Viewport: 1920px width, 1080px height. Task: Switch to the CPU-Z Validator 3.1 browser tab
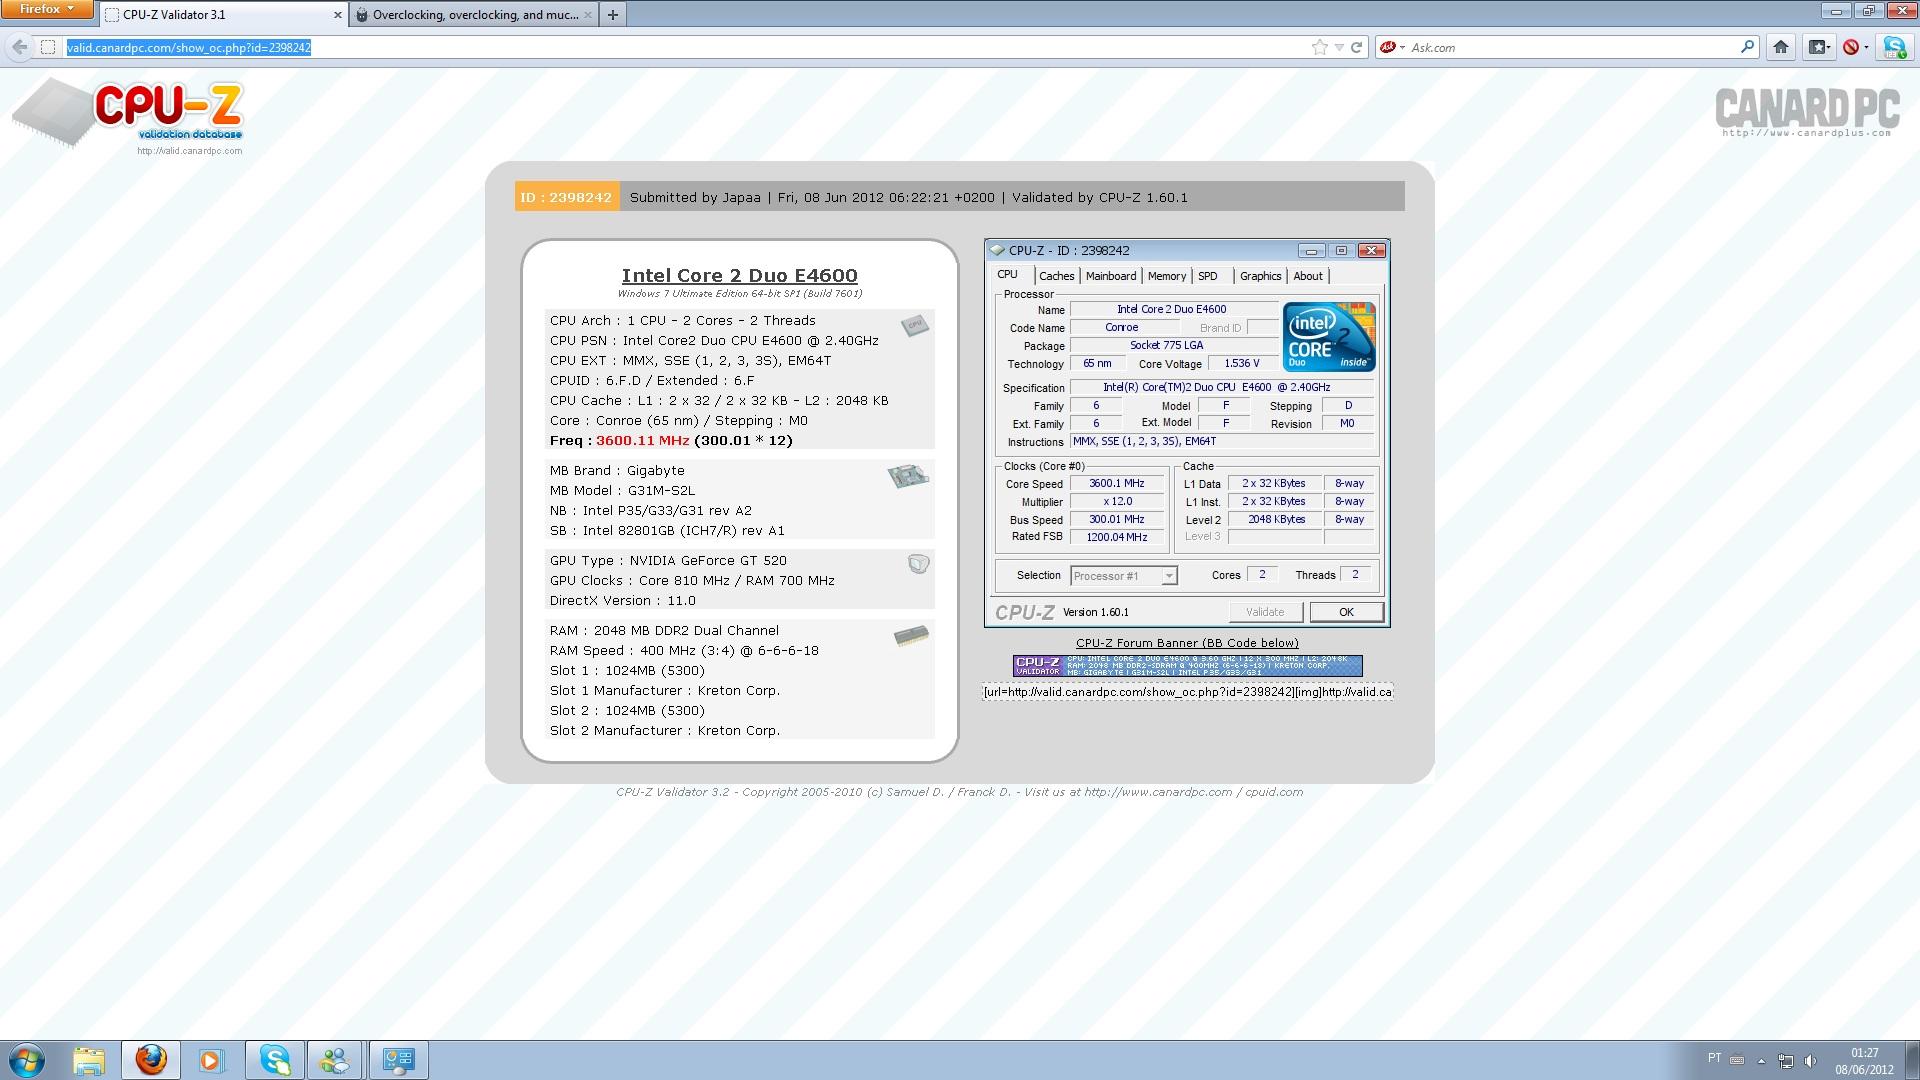(222, 14)
